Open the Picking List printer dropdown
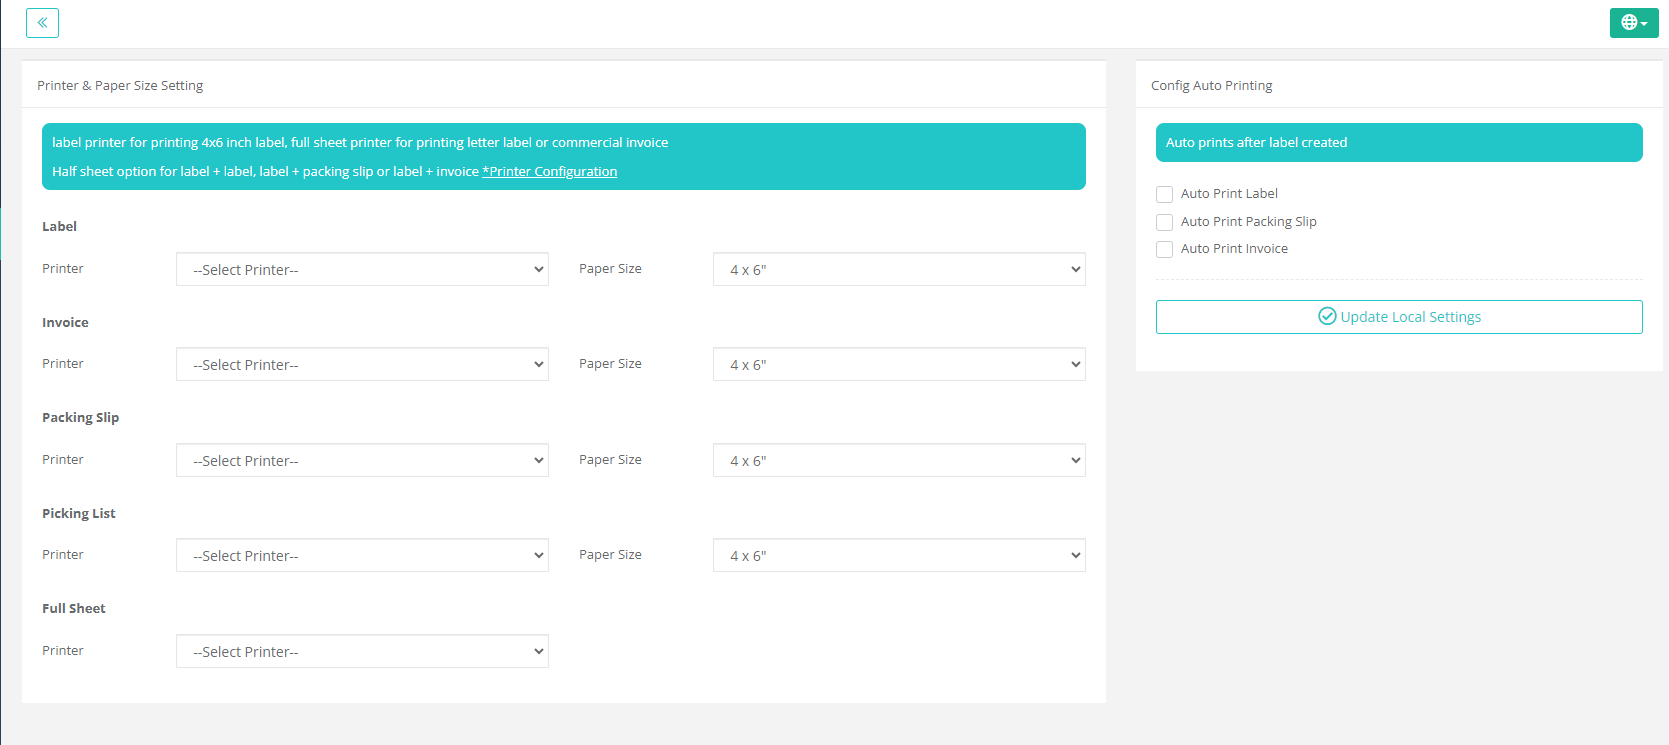The height and width of the screenshot is (745, 1669). coord(362,555)
